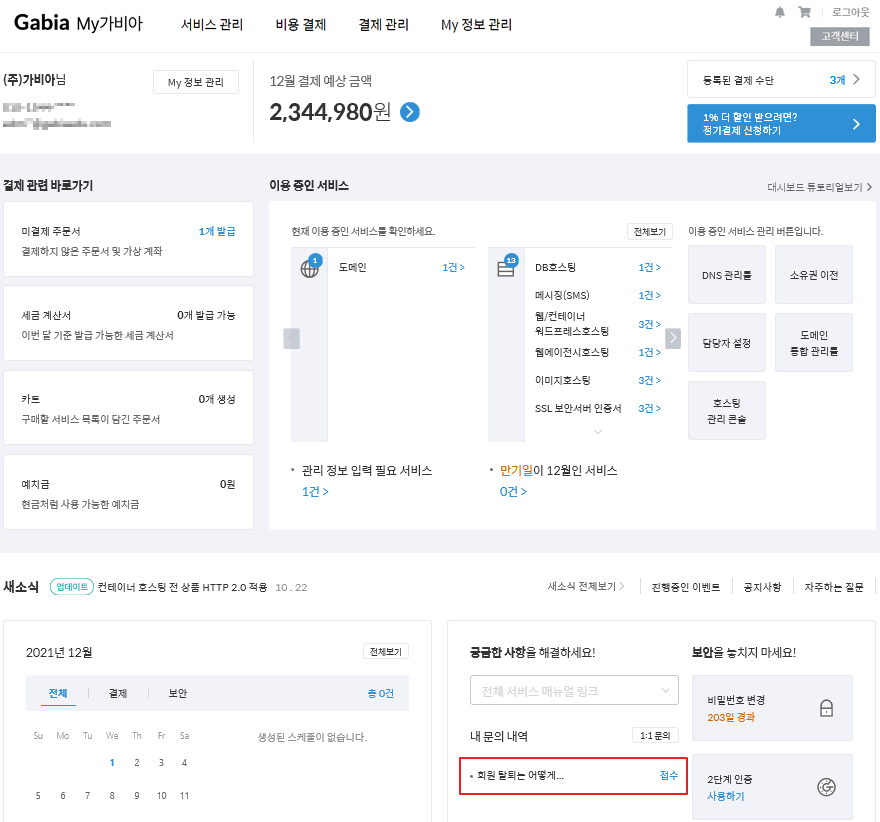Open 새소식 전체보기 link

point(586,587)
